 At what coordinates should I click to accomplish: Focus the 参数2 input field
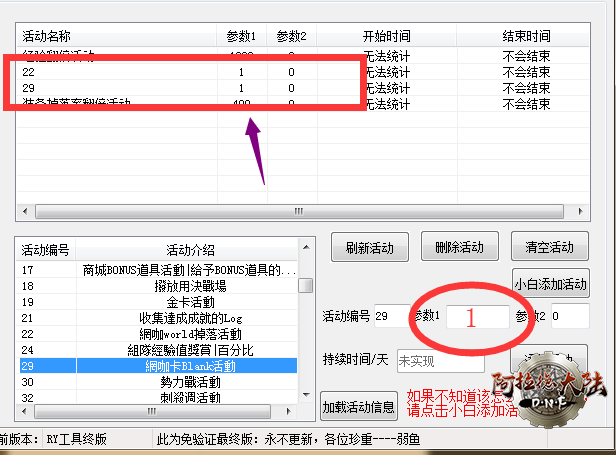(568, 317)
